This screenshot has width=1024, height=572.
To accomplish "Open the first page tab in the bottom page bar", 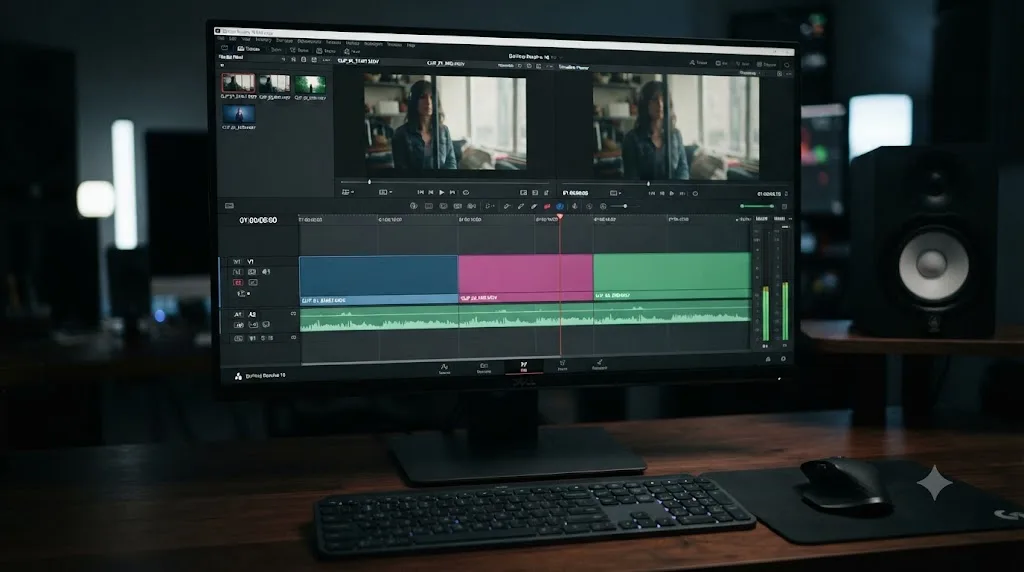I will [444, 369].
